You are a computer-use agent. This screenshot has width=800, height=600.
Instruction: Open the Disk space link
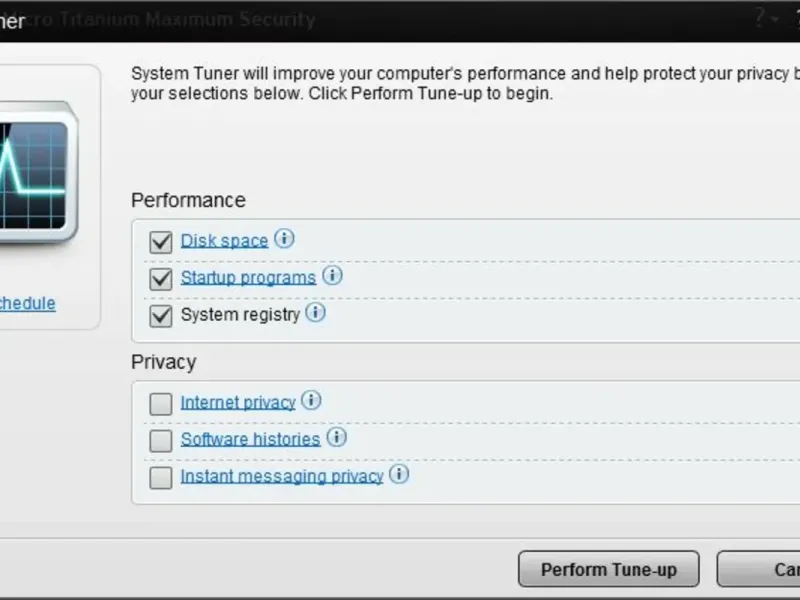coord(224,241)
